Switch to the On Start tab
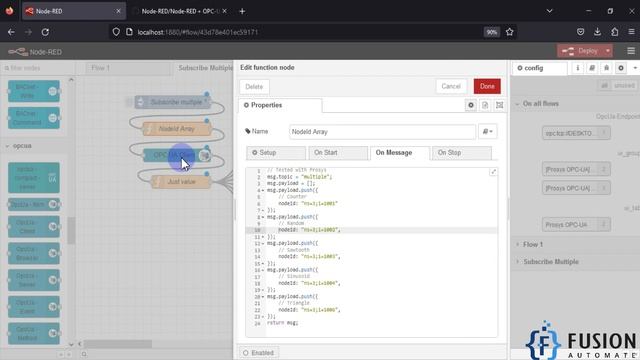This screenshot has height=360, width=640. 338,153
